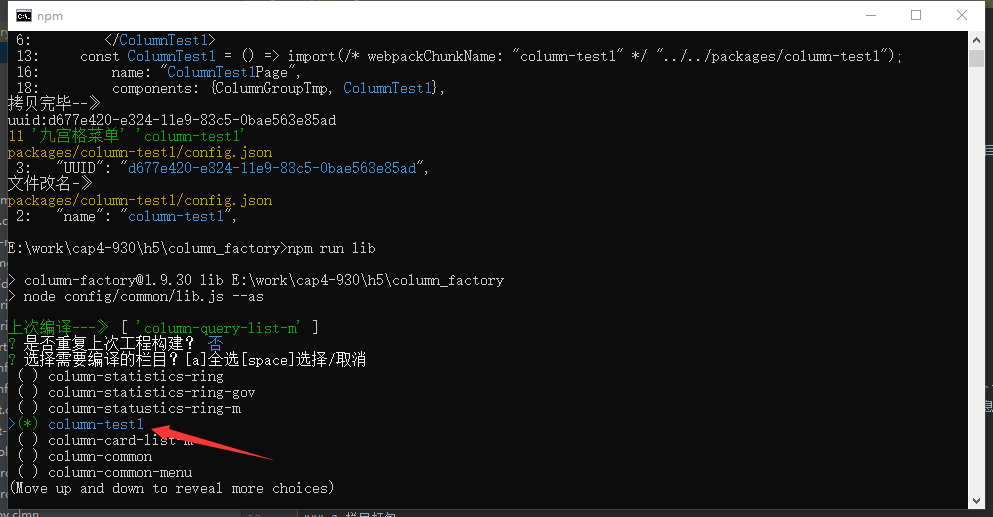Click the green question mark before 选择需要编译的栏目
The width and height of the screenshot is (993, 517).
12,360
